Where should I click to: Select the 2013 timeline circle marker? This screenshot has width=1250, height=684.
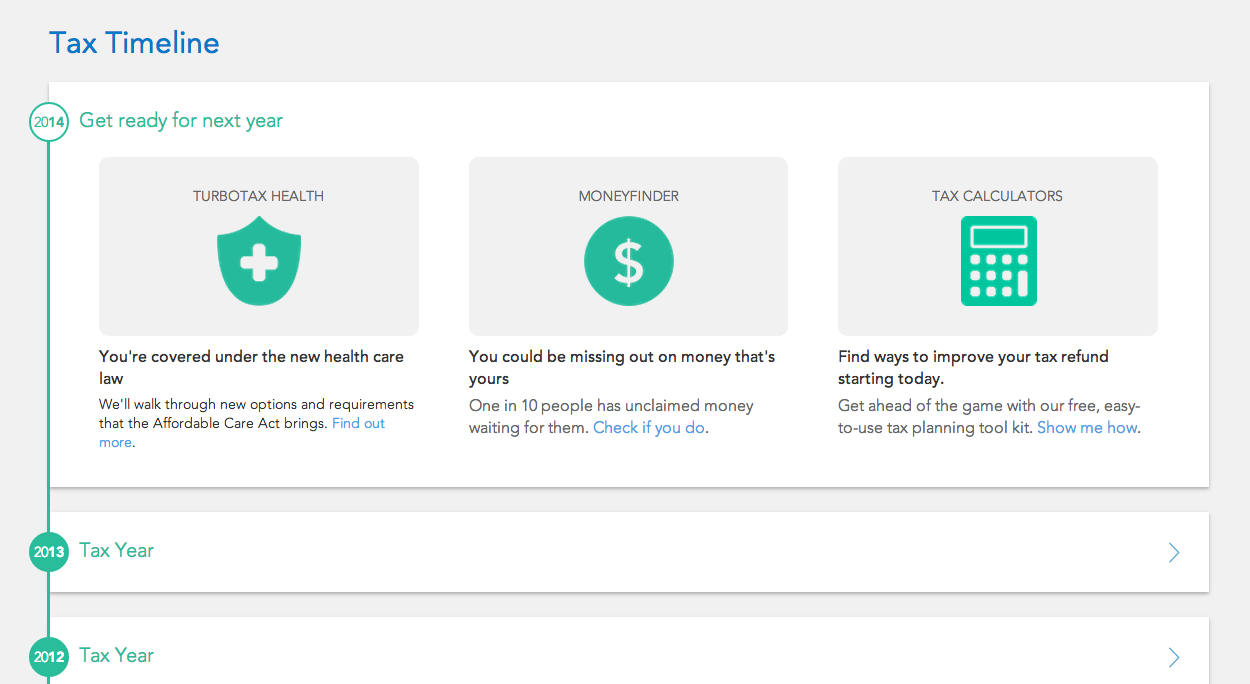click(49, 552)
